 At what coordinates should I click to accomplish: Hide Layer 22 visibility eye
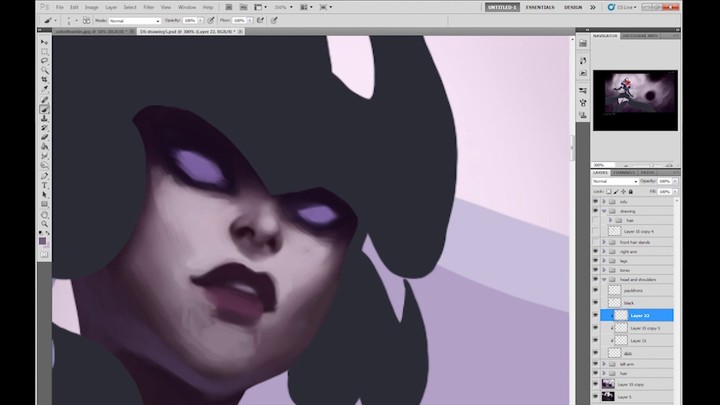[x=596, y=315]
